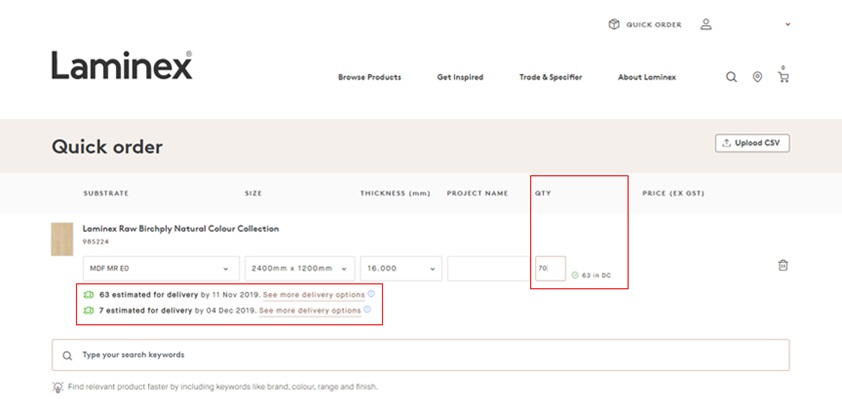Screen dimensions: 842x409
Task: Open the store locator pin icon
Action: pyautogui.click(x=757, y=77)
